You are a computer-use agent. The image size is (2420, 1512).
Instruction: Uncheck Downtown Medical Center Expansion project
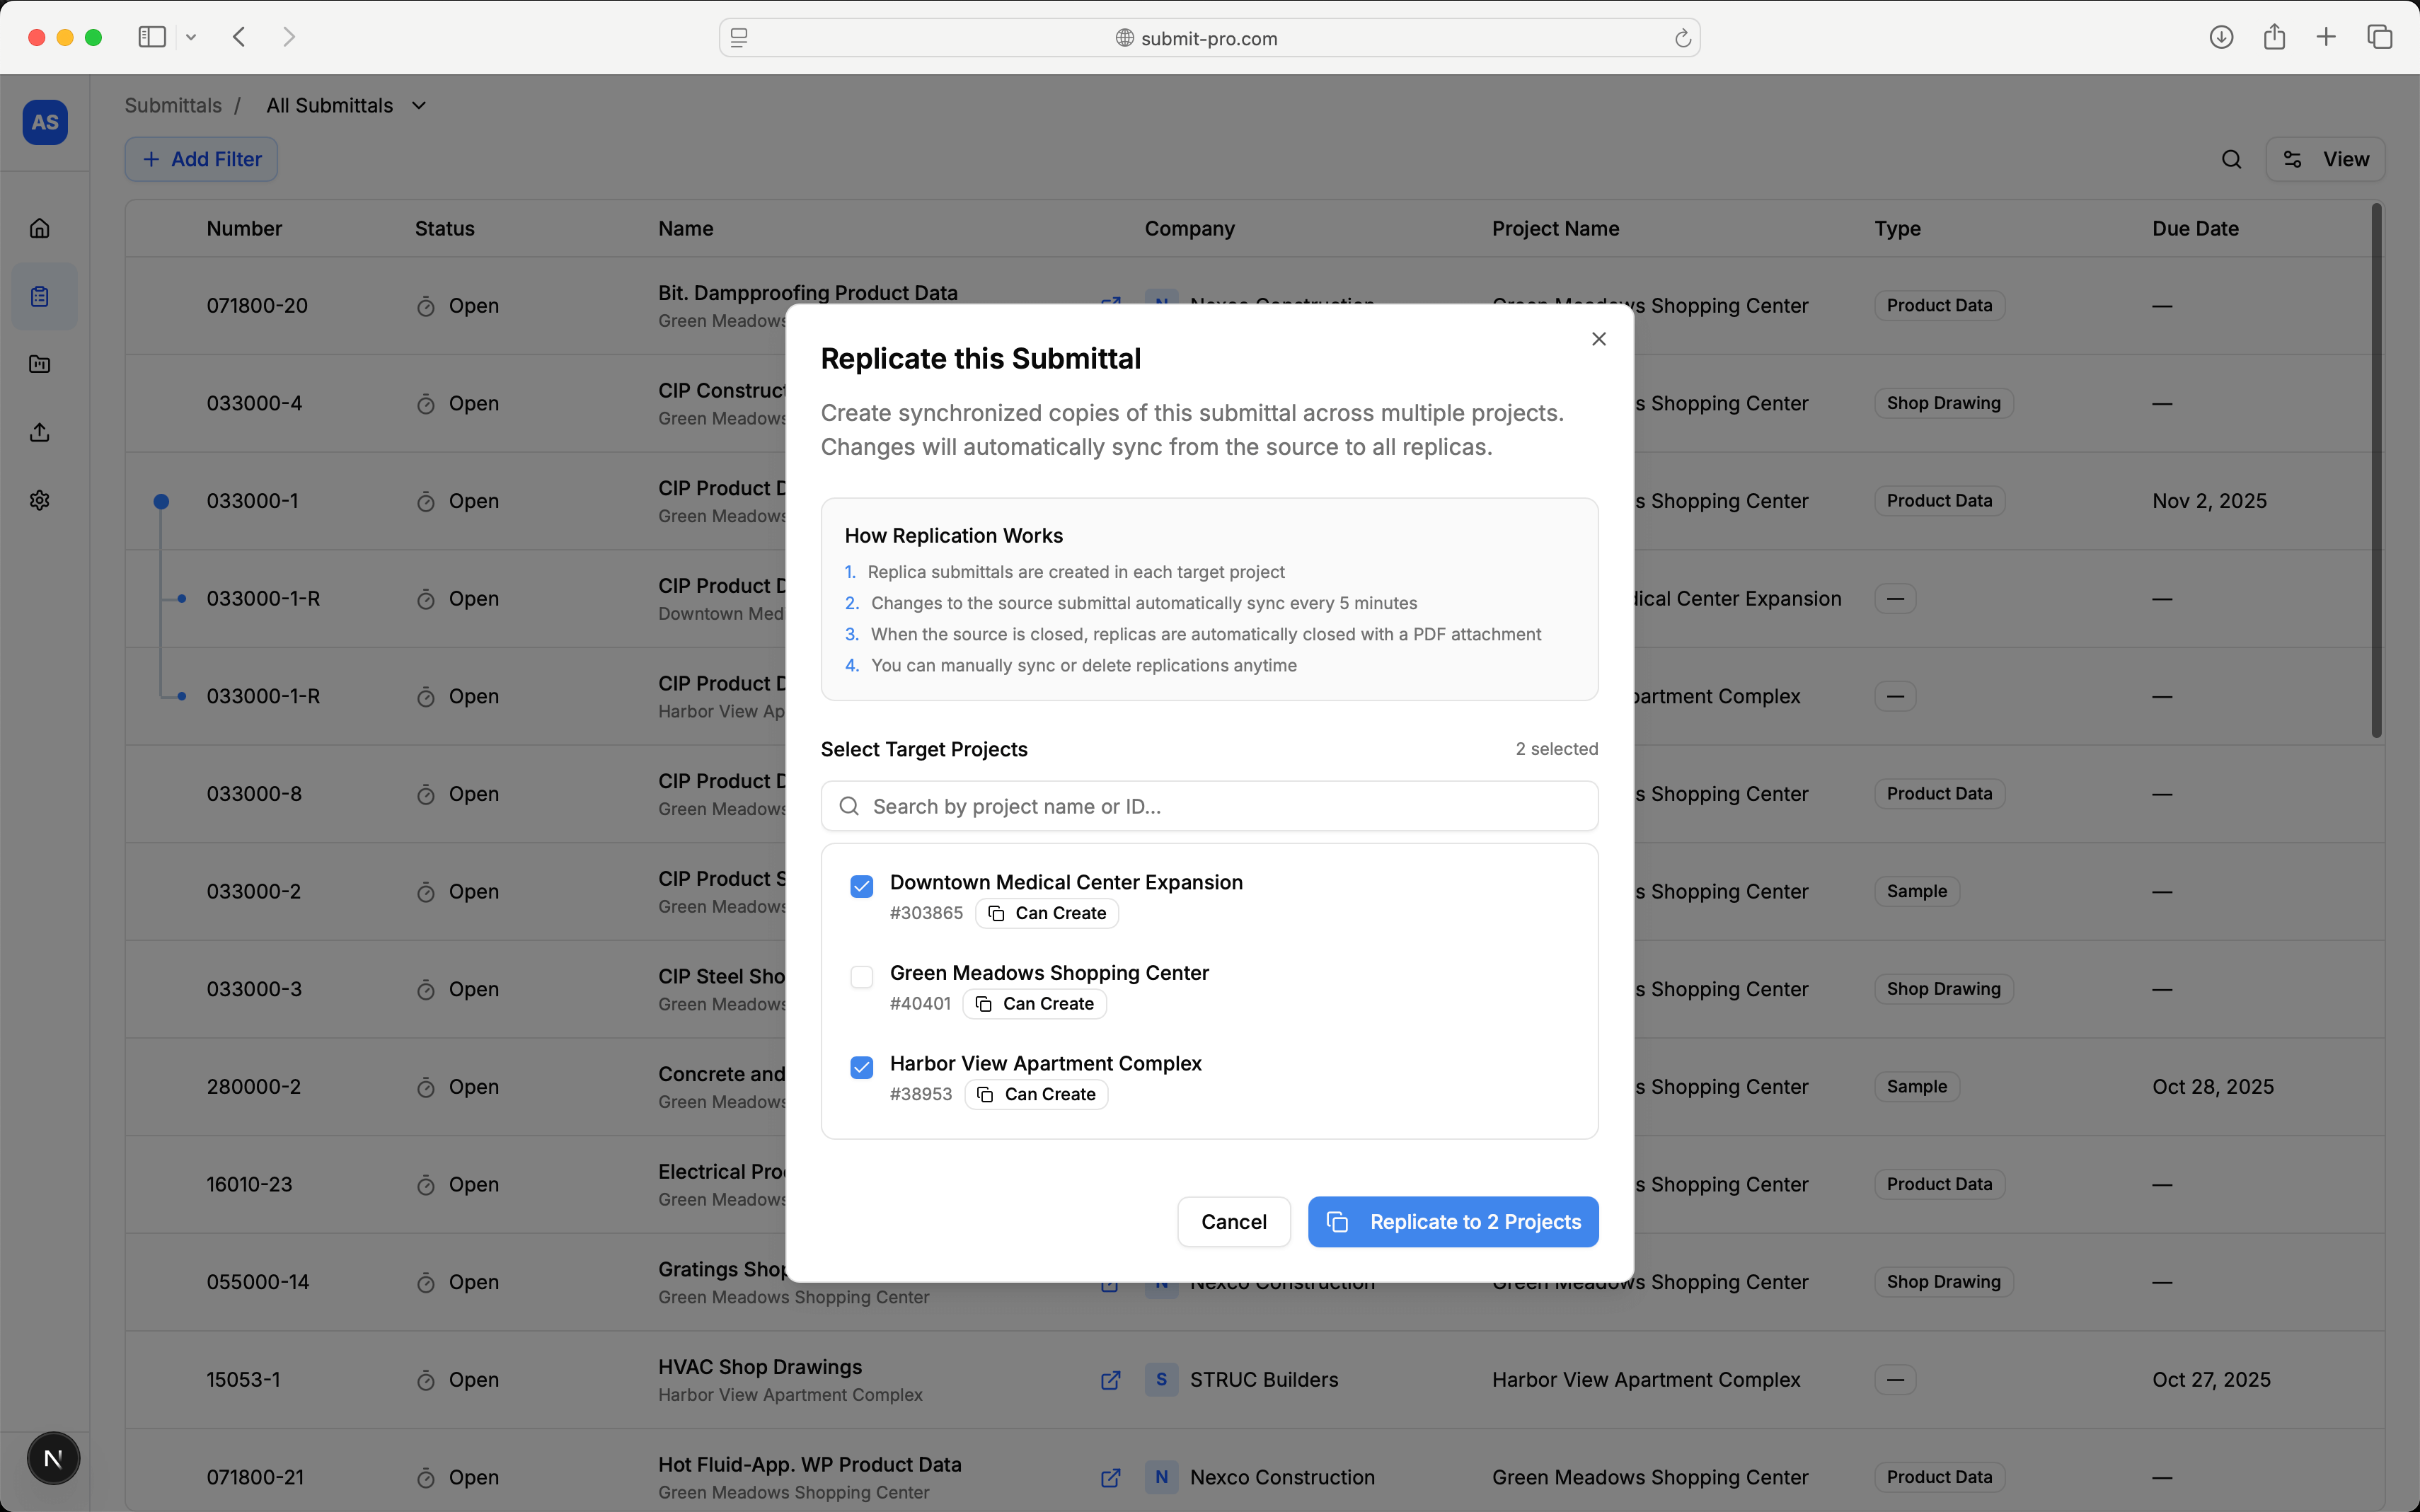[x=861, y=886]
